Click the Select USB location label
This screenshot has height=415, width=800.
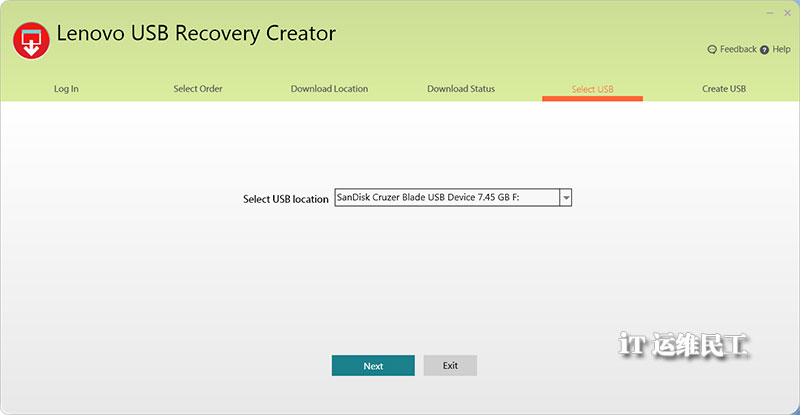click(x=286, y=199)
